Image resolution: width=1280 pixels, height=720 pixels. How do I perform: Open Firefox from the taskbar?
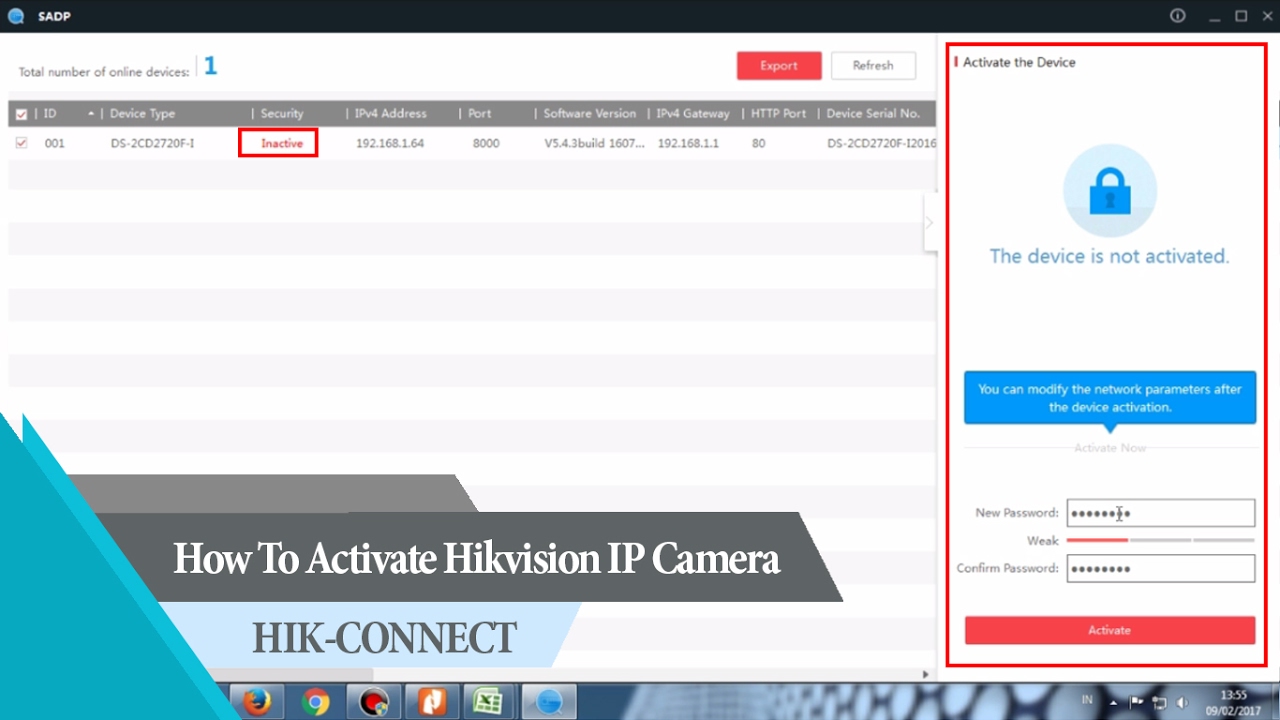pyautogui.click(x=258, y=702)
